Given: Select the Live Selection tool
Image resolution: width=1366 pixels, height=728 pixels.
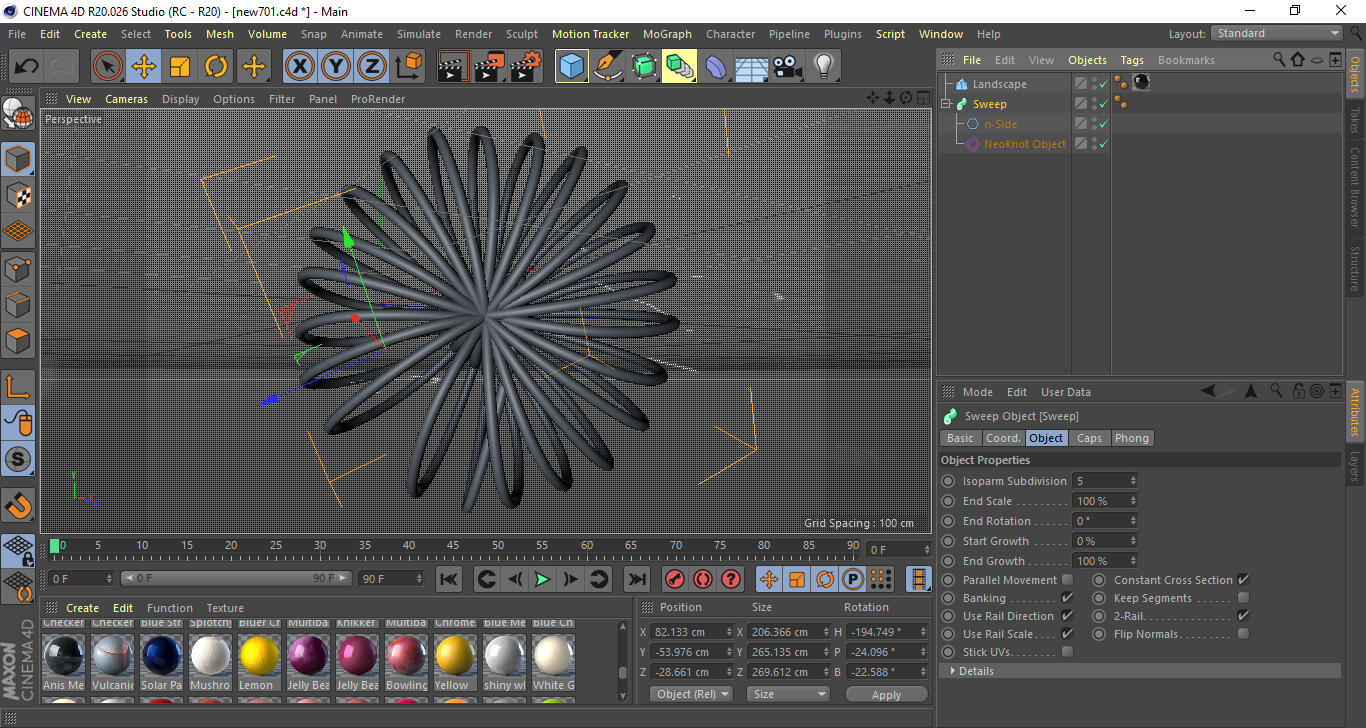Looking at the screenshot, I should pos(108,67).
